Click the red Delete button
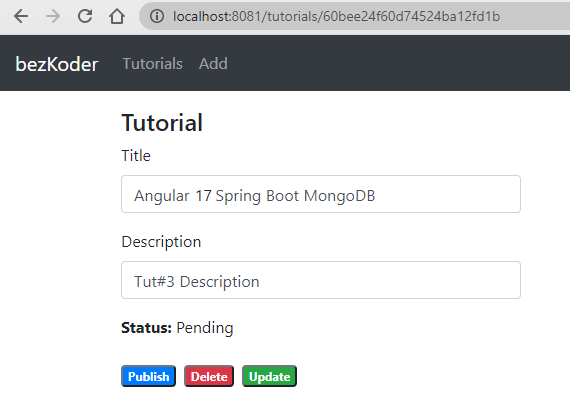570x400 pixels. point(209,376)
